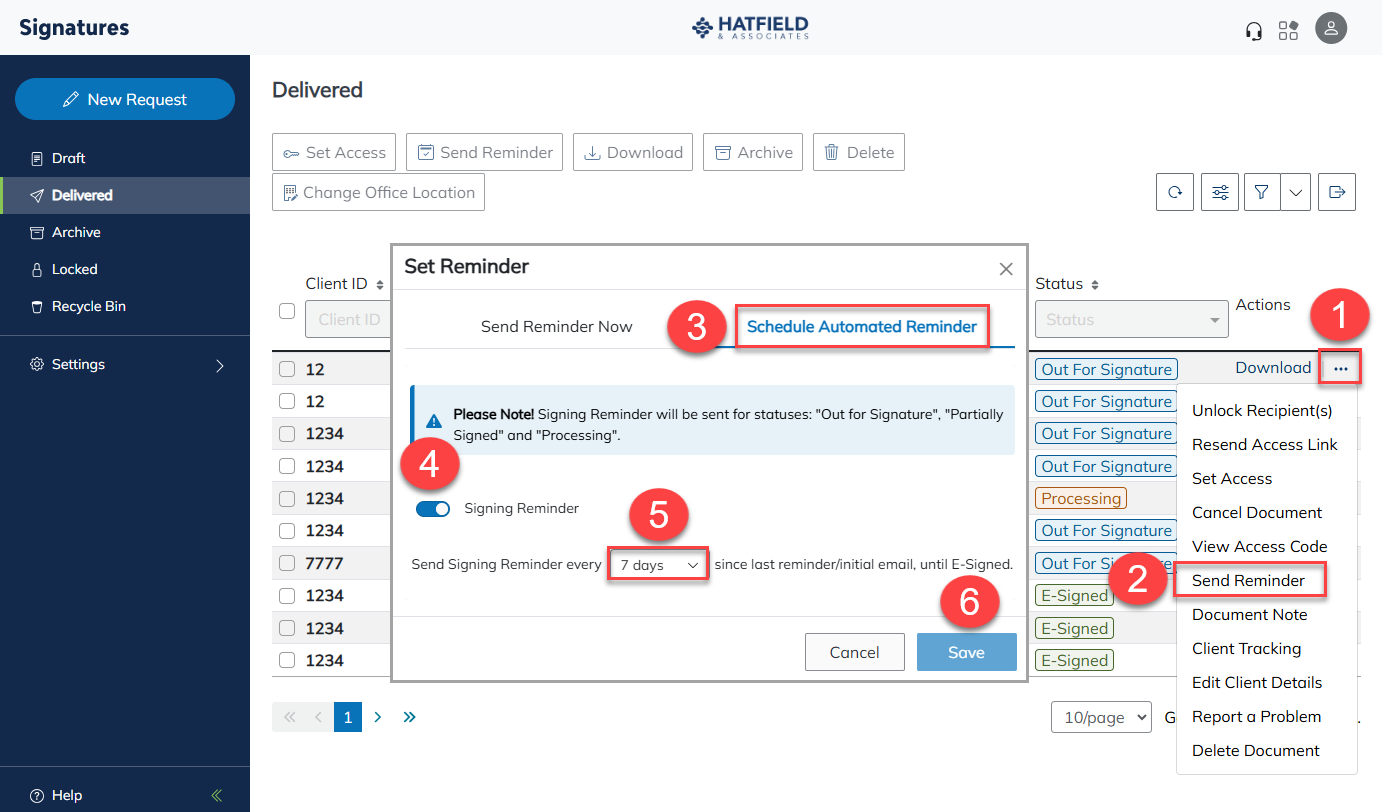This screenshot has height=812, width=1382.
Task: Refresh the Delivered documents list
Action: click(1174, 191)
